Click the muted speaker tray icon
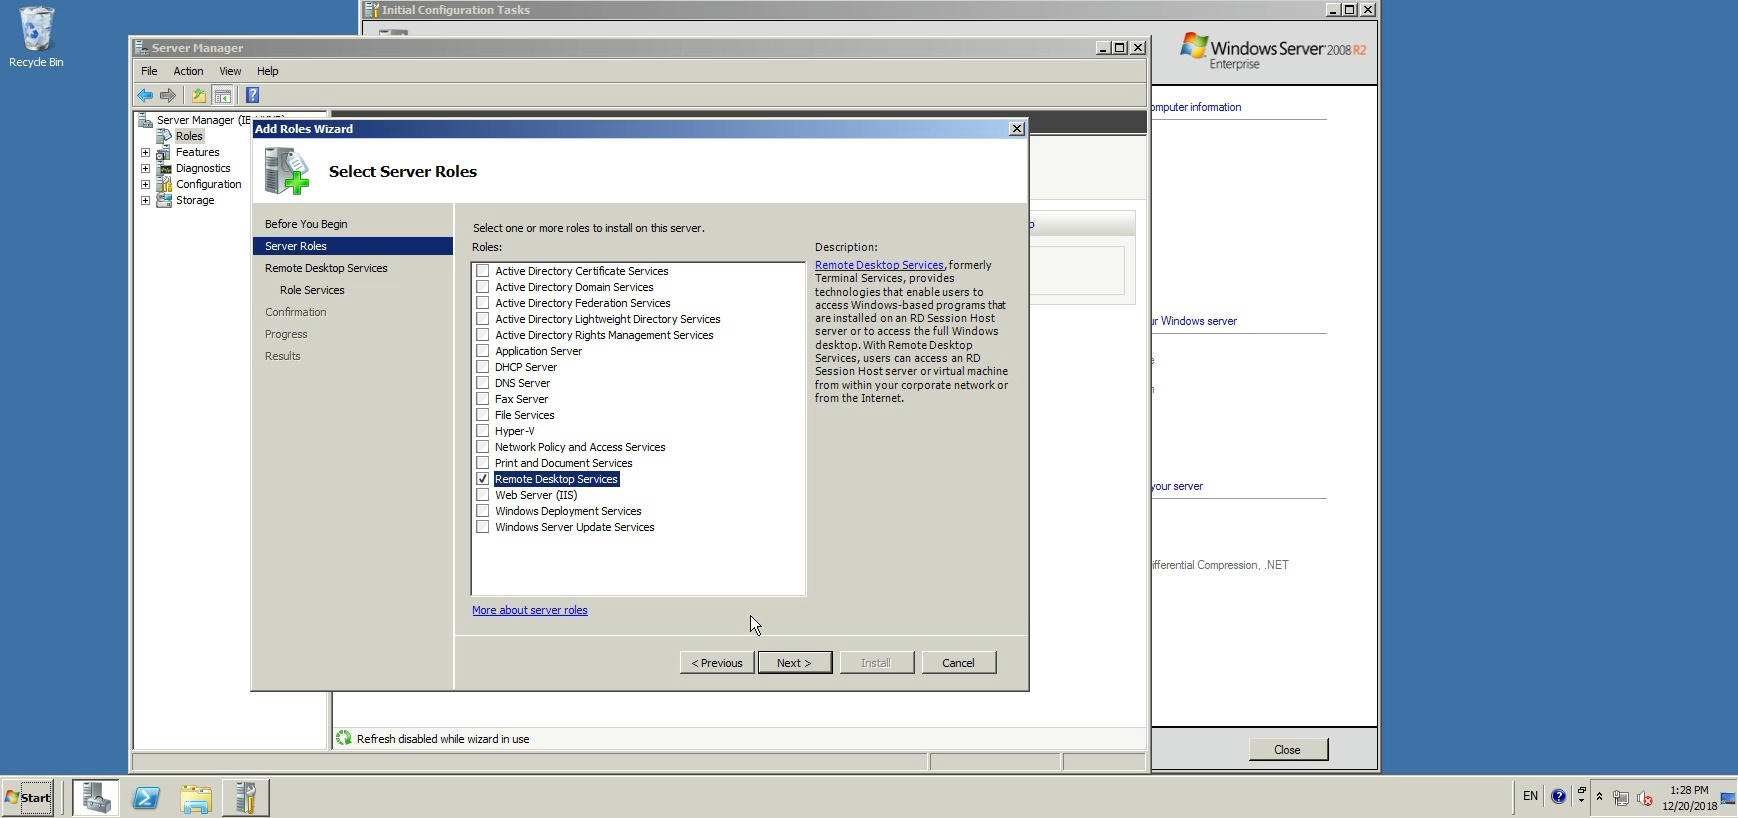Viewport: 1738px width, 818px height. click(x=1644, y=798)
